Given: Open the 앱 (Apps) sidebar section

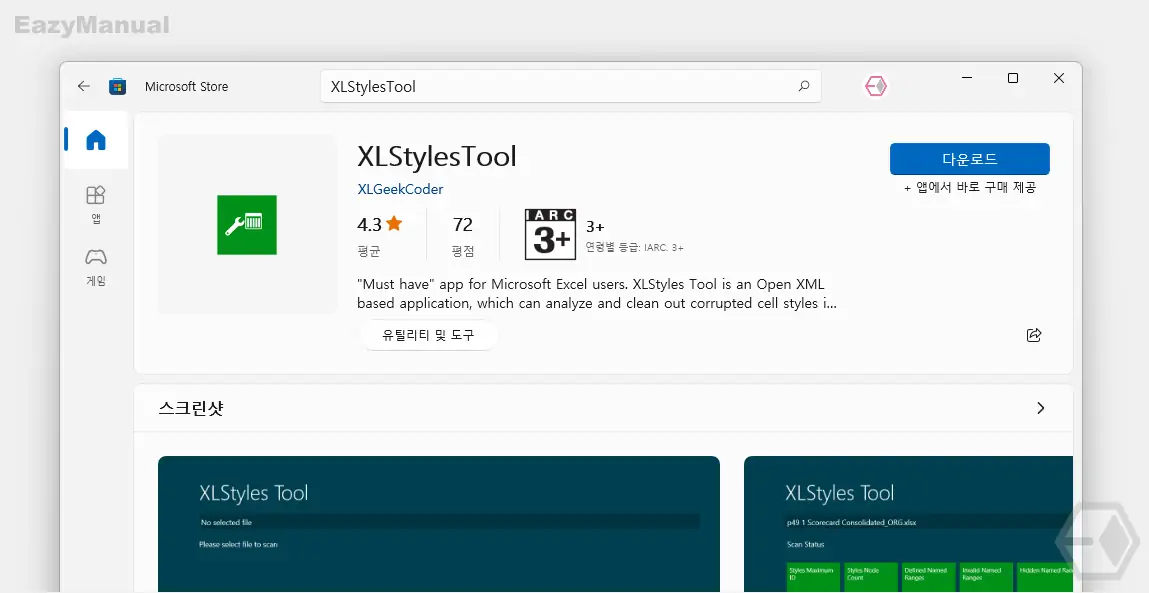Looking at the screenshot, I should (96, 204).
